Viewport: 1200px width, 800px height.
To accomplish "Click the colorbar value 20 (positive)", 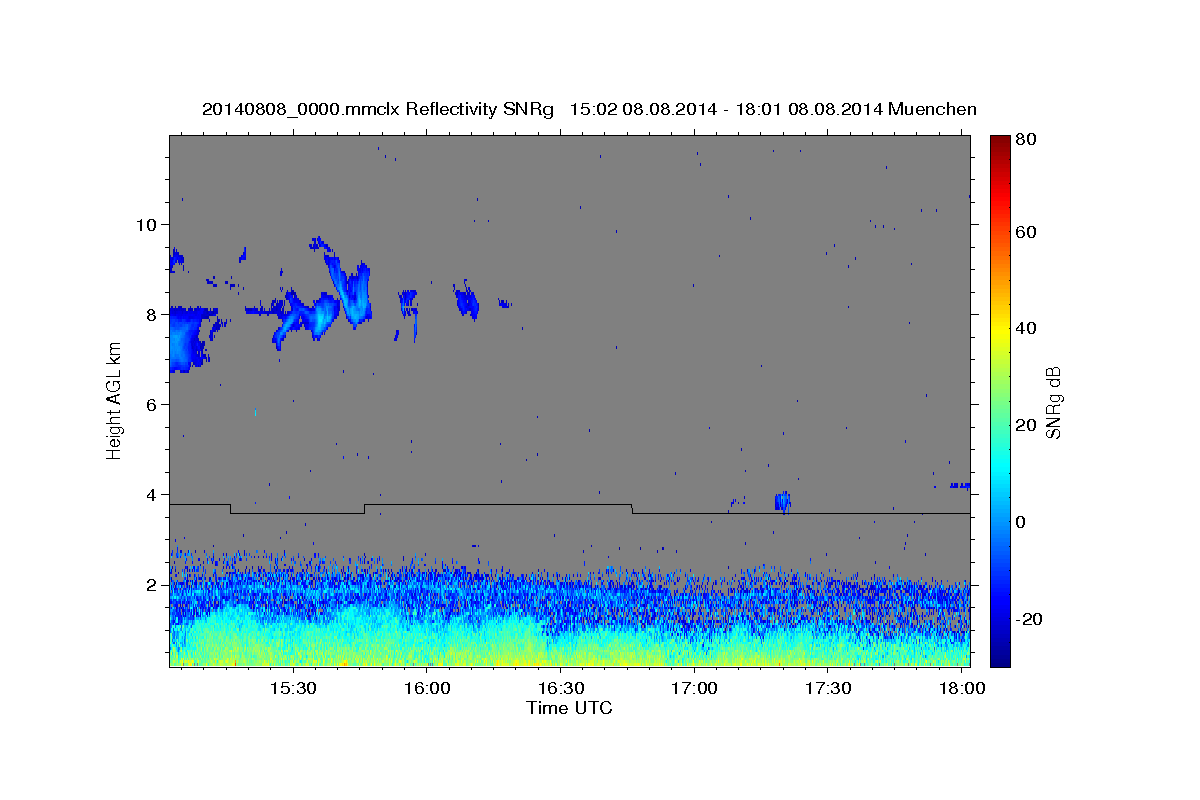I will pos(1025,425).
